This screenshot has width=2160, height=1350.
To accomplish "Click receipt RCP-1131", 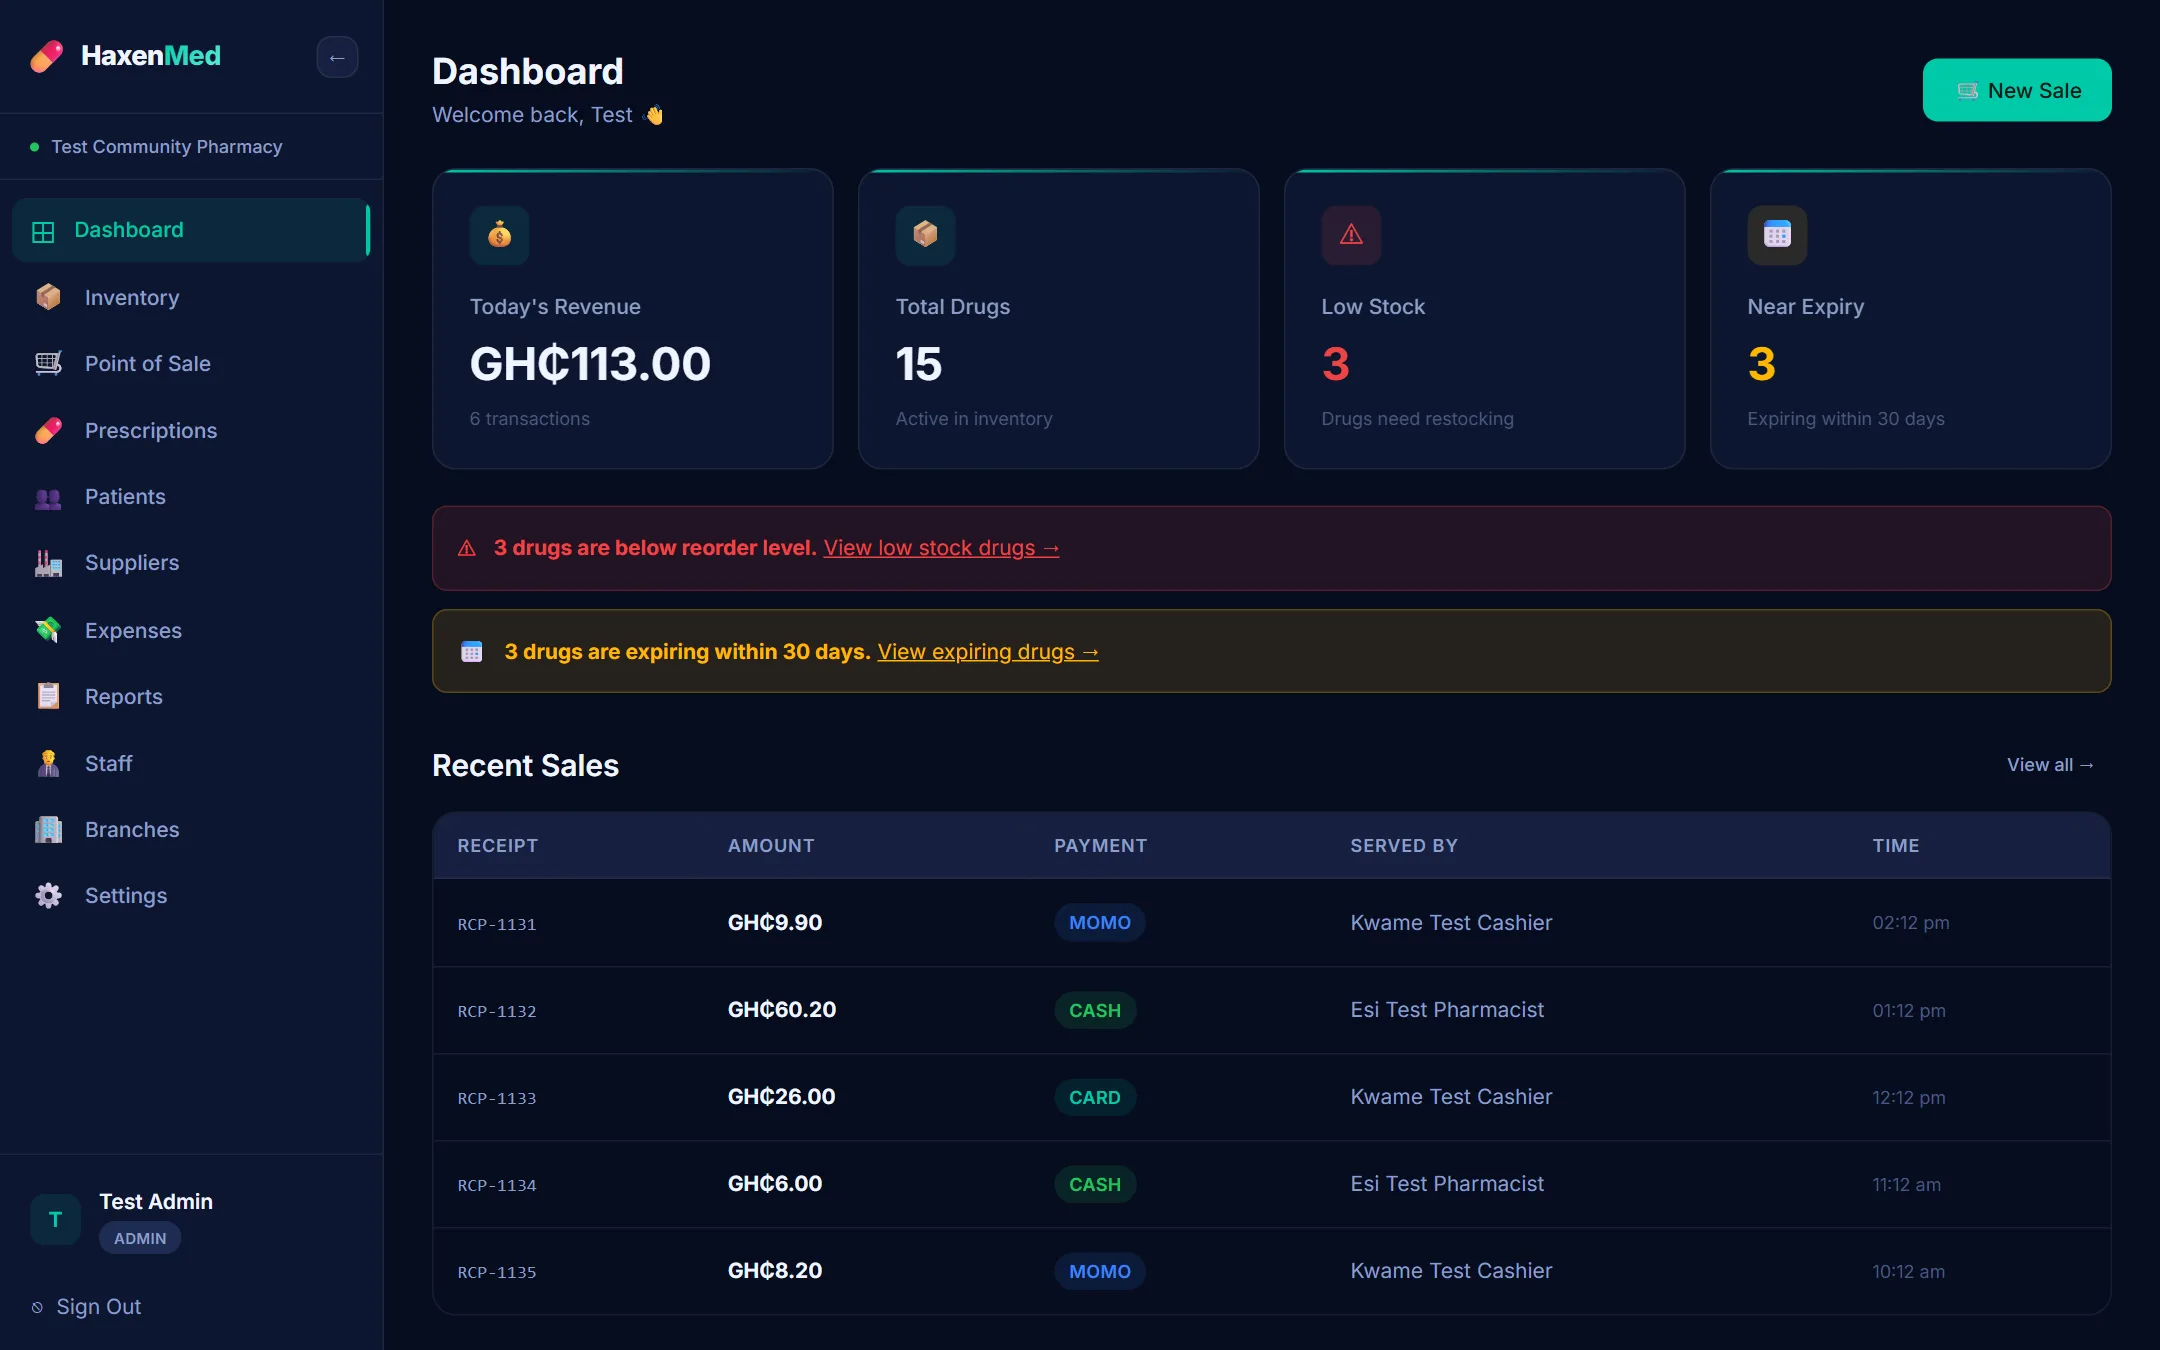I will [497, 924].
